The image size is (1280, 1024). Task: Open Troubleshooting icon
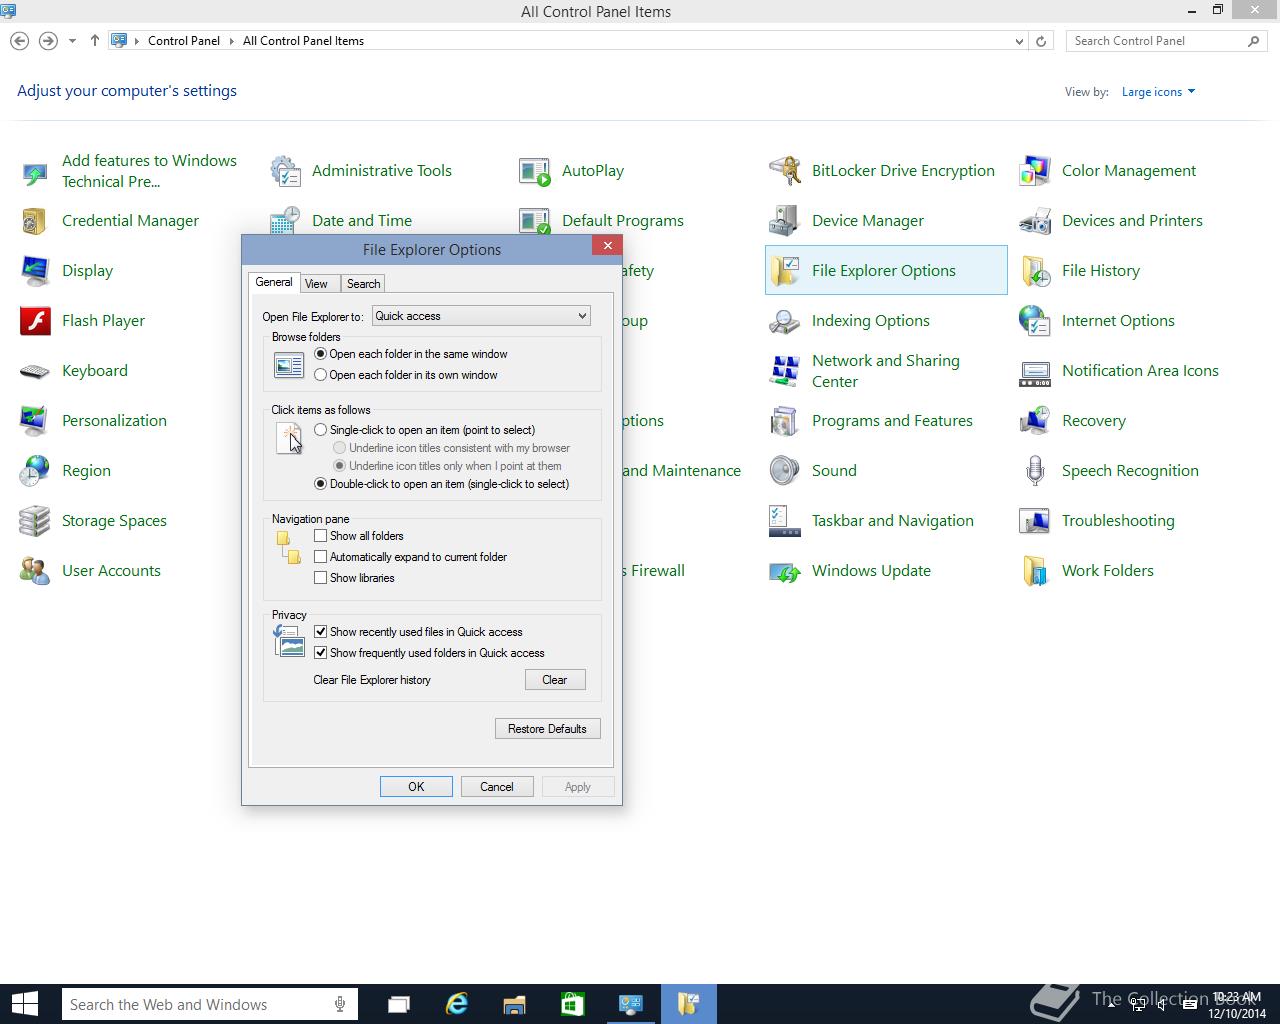(1035, 521)
